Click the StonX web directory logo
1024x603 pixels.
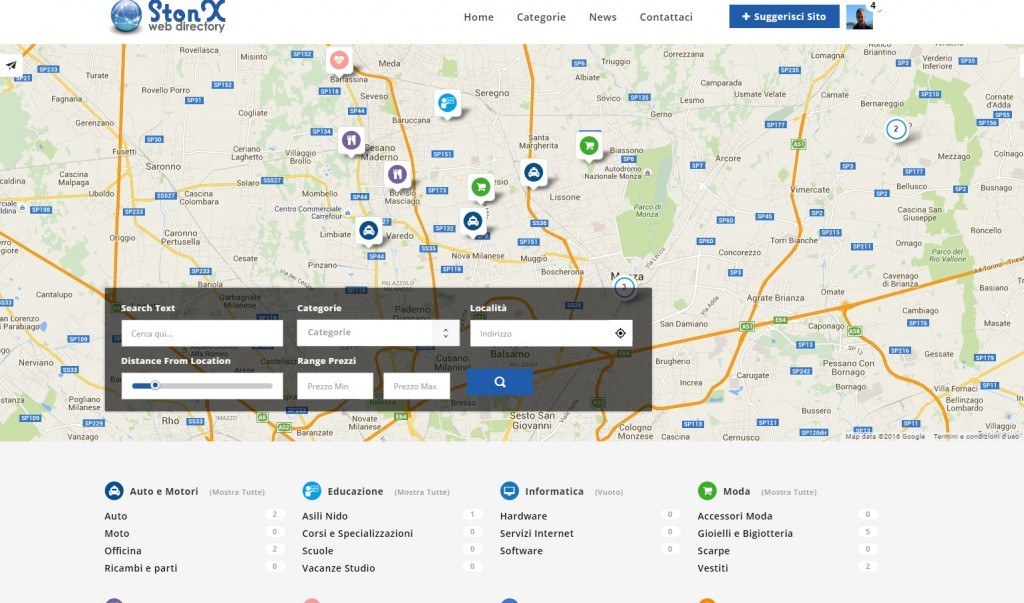point(168,16)
